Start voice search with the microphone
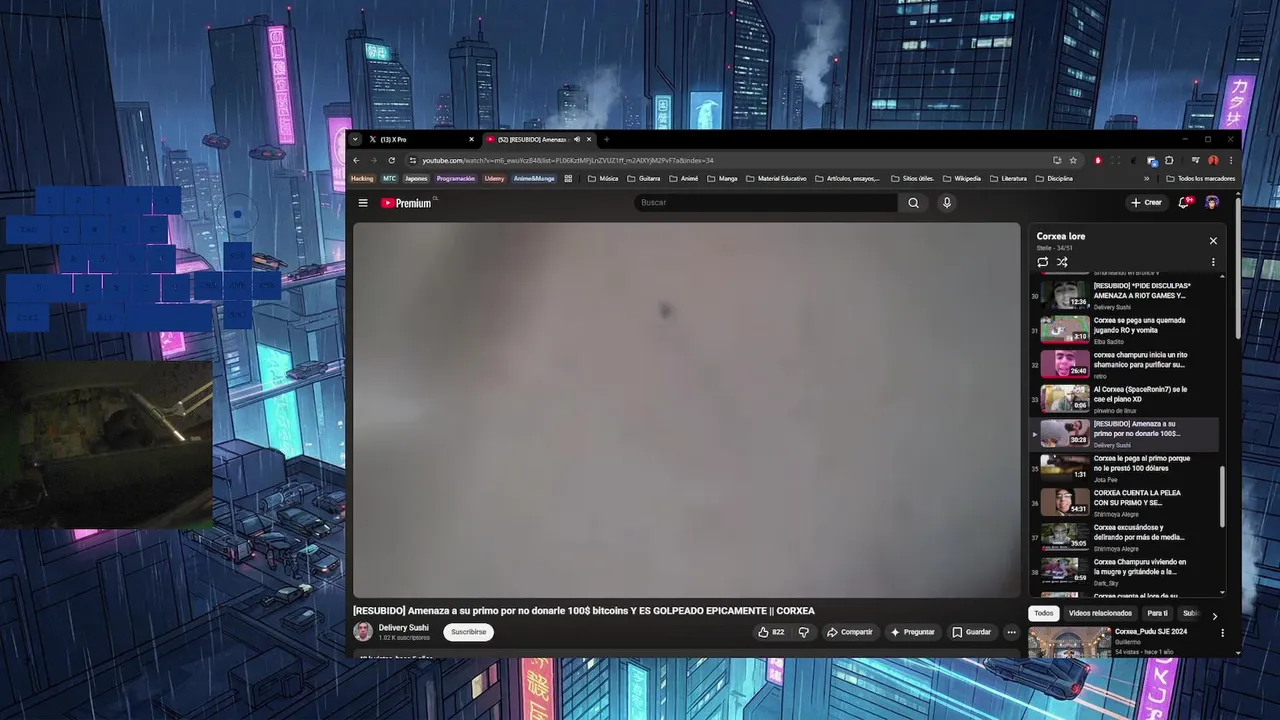Image resolution: width=1280 pixels, height=720 pixels. point(947,203)
